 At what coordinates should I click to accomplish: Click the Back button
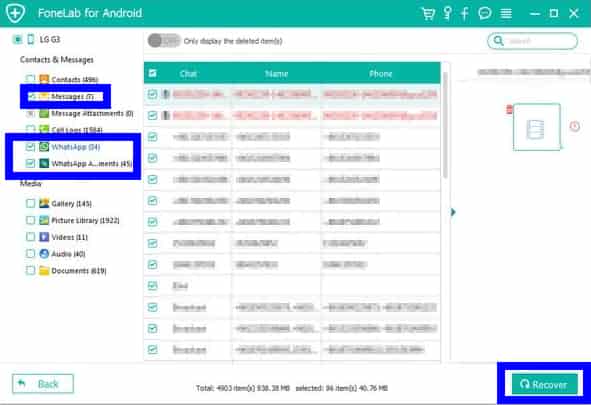[43, 384]
